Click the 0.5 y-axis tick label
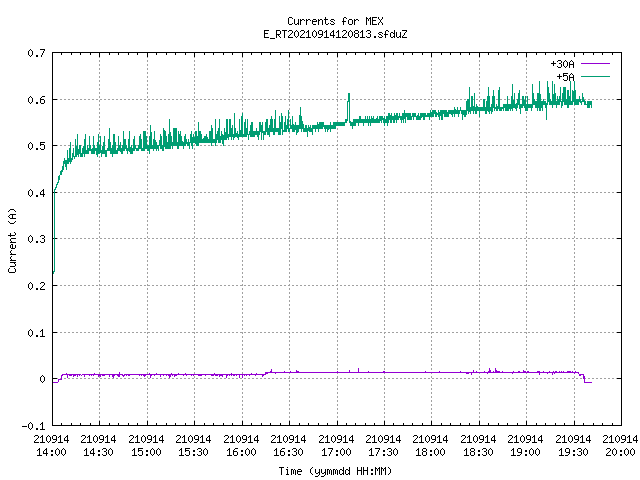This screenshot has width=640, height=480. 36,146
